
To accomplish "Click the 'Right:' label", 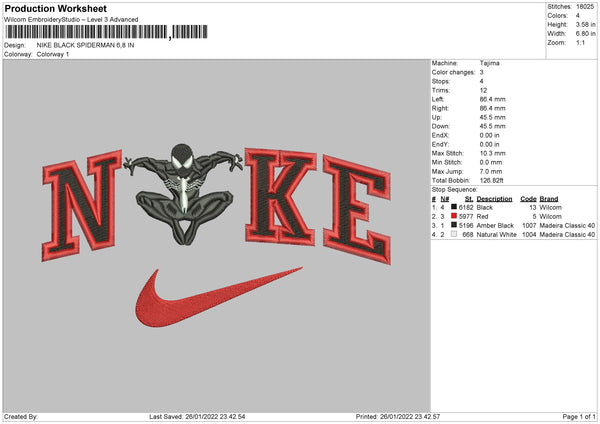I will click(x=440, y=108).
